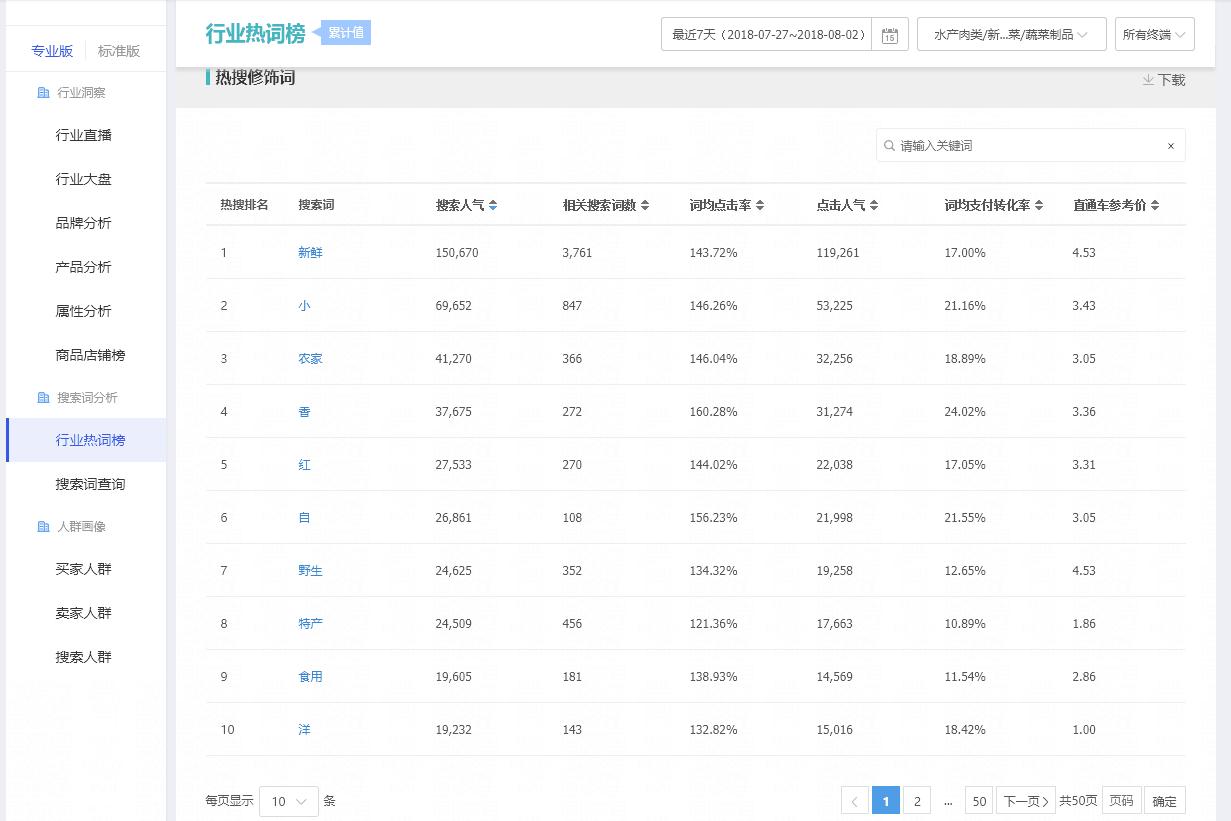Open search term 食用
This screenshot has width=1231, height=821.
(310, 677)
